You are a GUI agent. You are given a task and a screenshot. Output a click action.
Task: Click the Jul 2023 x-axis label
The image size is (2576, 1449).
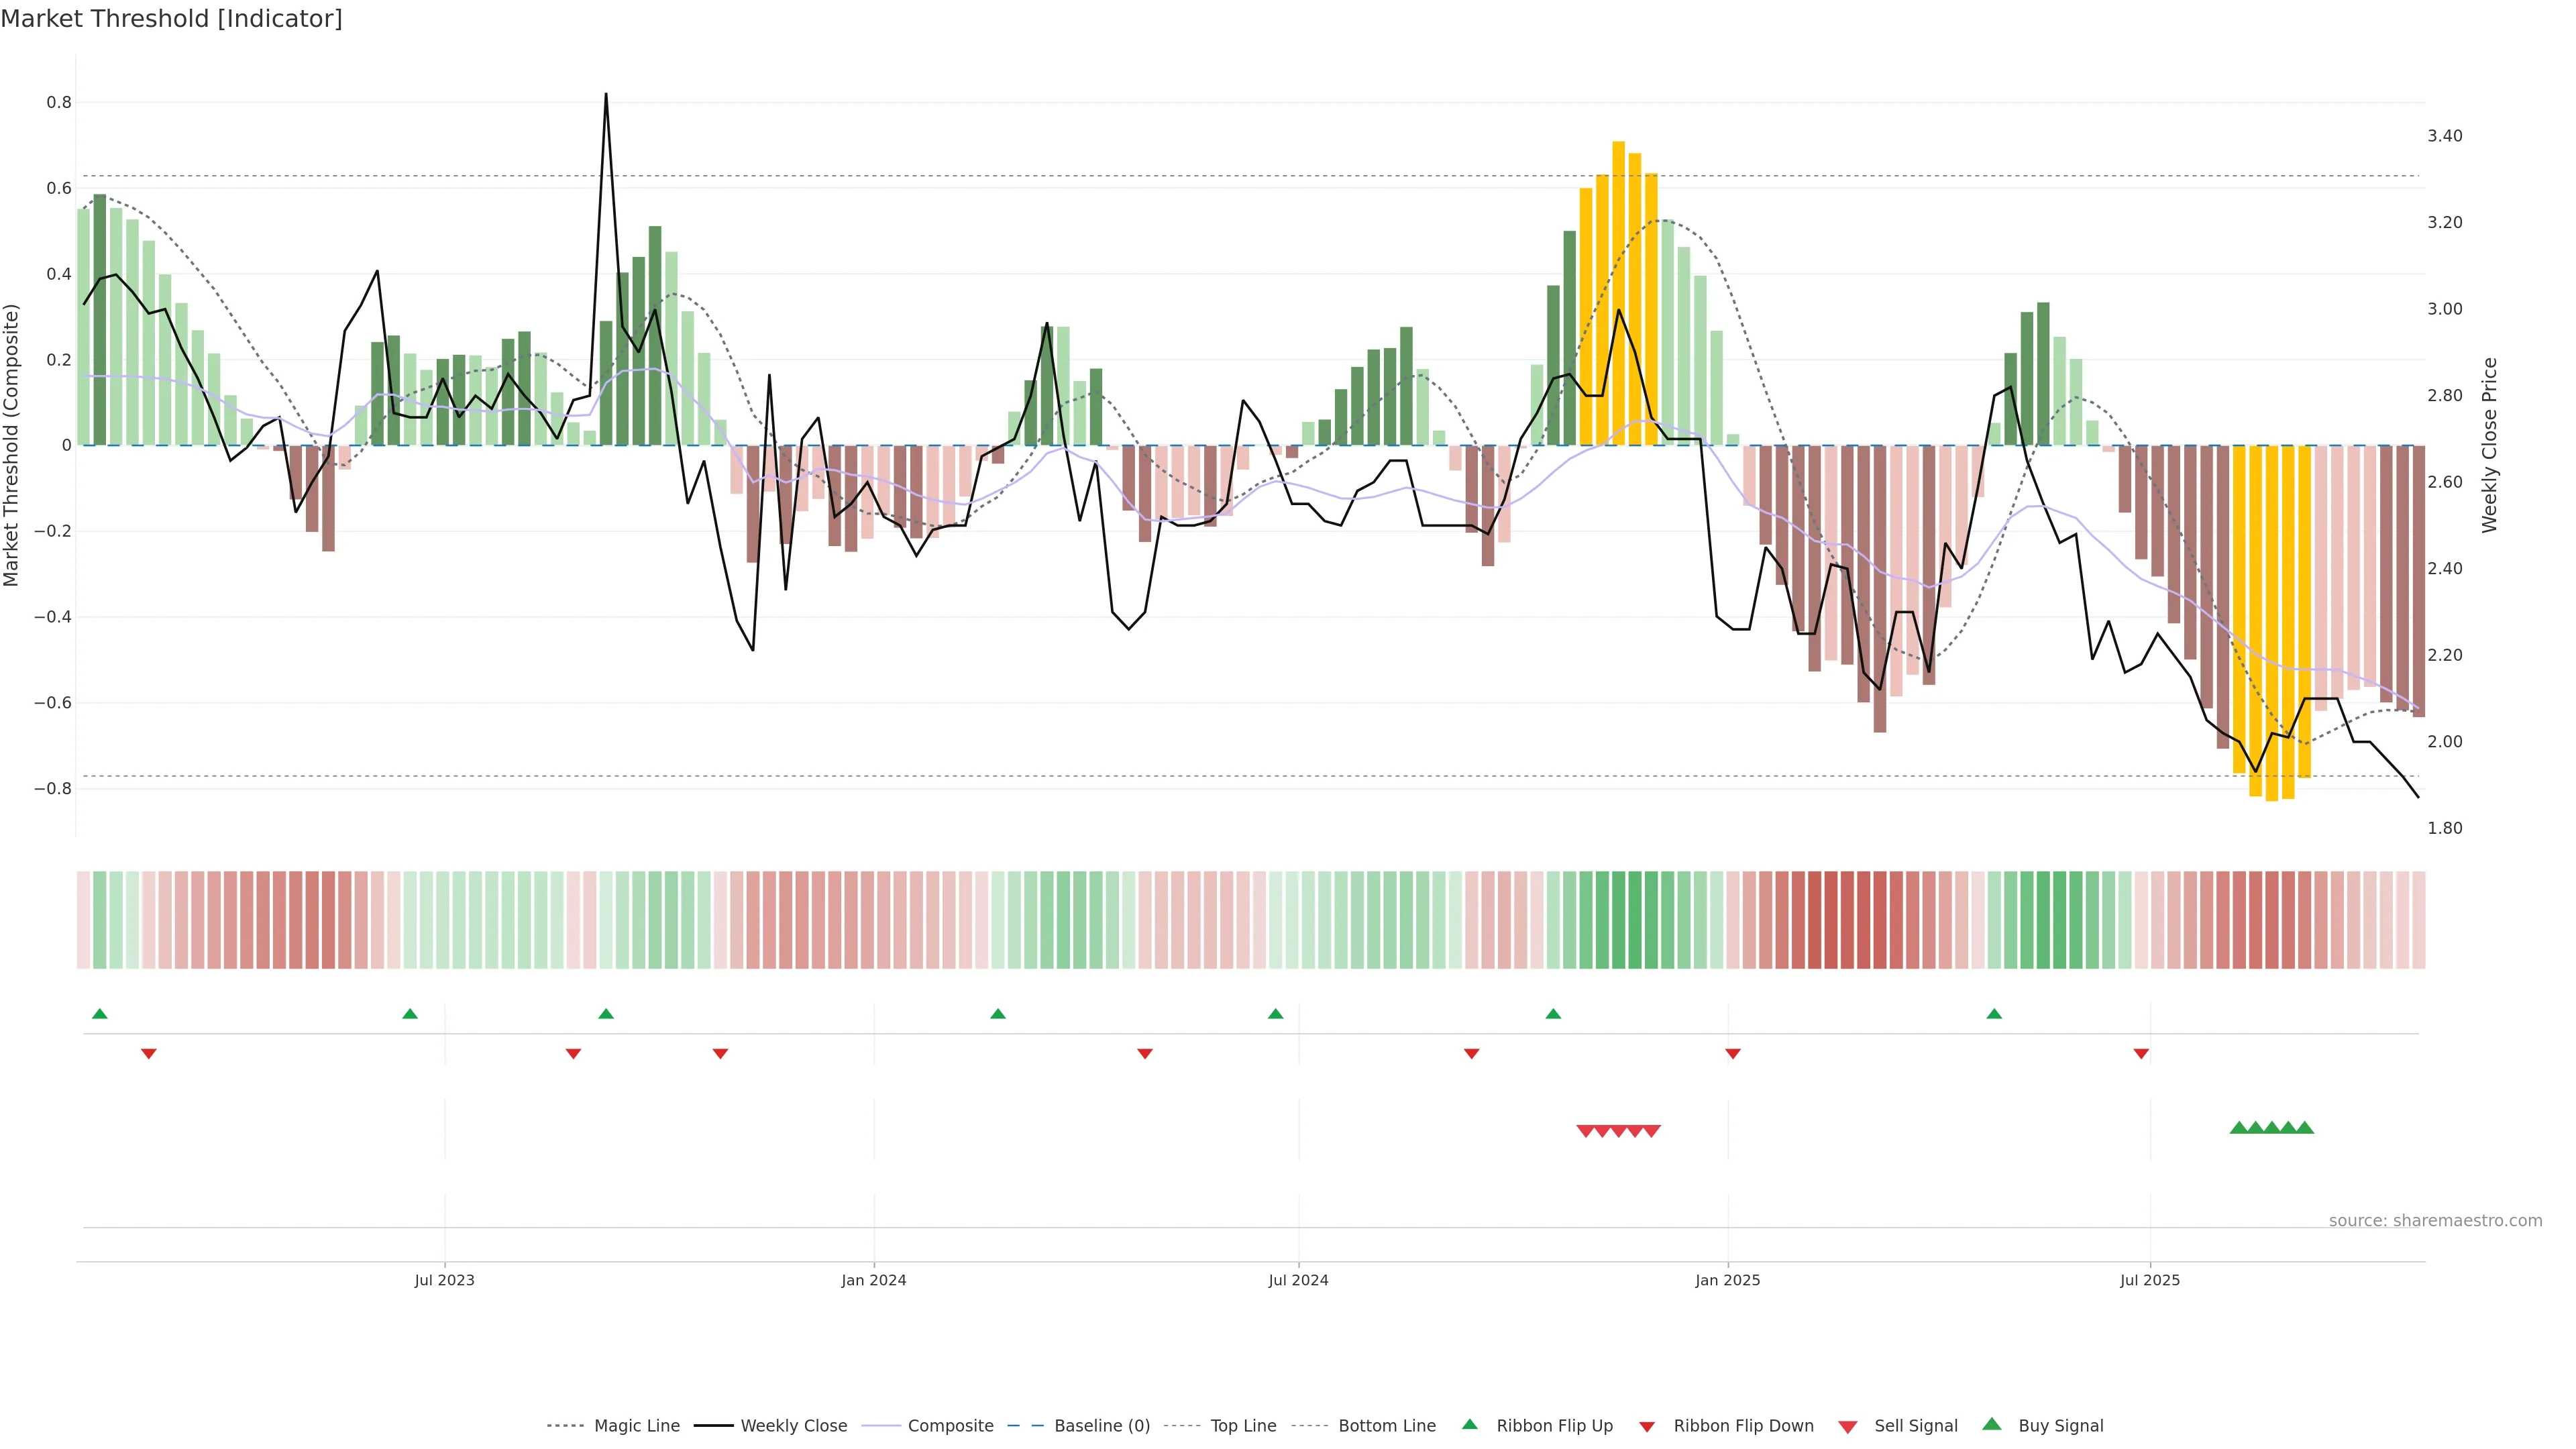point(444,1280)
